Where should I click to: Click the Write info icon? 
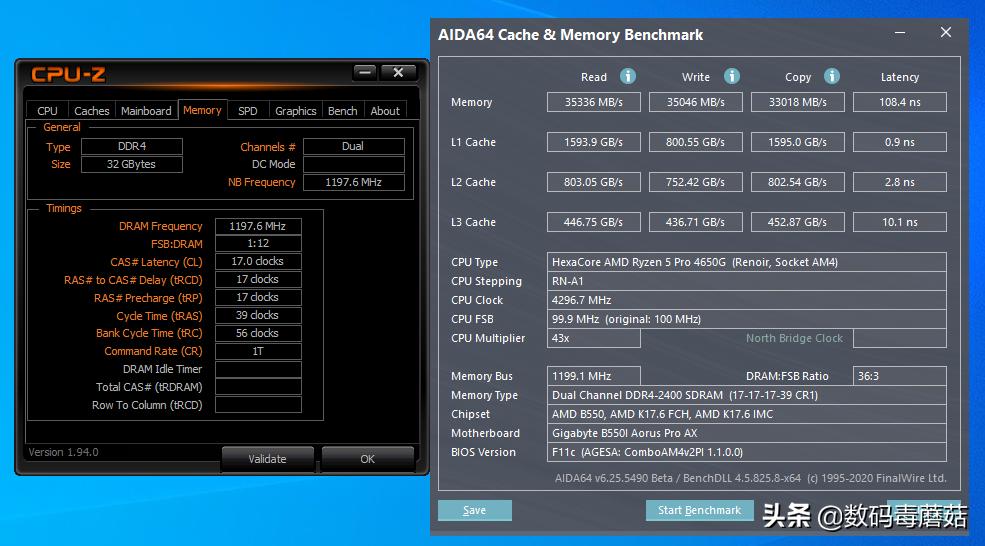732,77
